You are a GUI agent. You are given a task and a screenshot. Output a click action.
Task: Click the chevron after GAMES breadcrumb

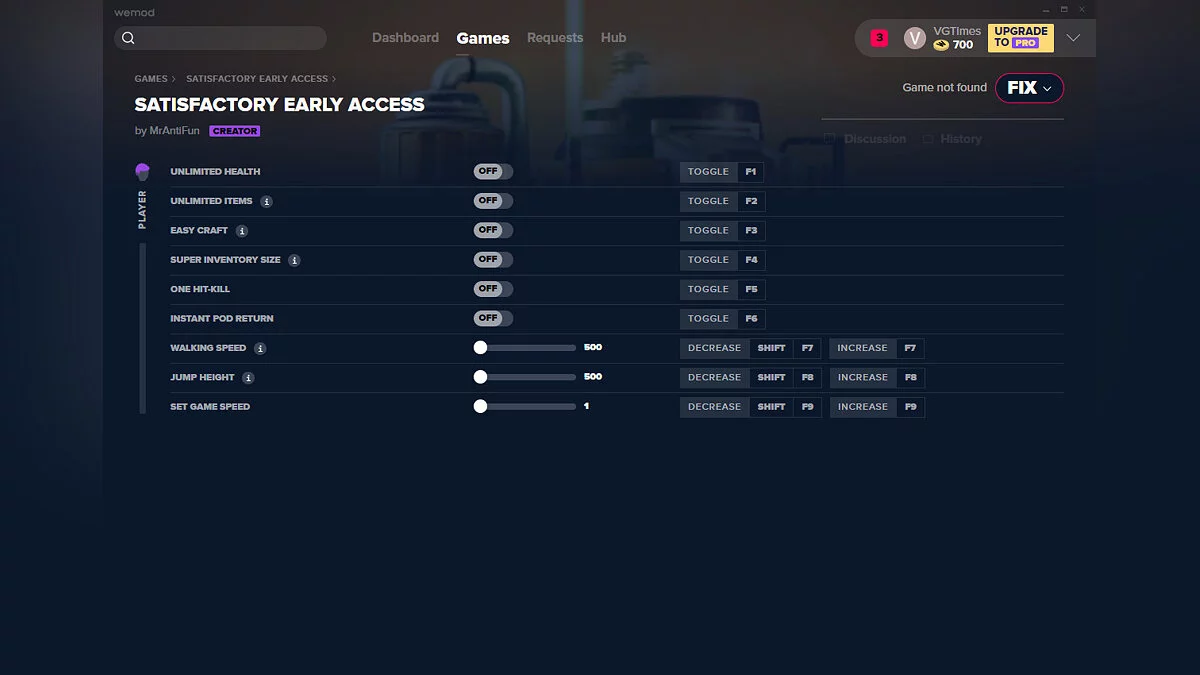coord(174,79)
